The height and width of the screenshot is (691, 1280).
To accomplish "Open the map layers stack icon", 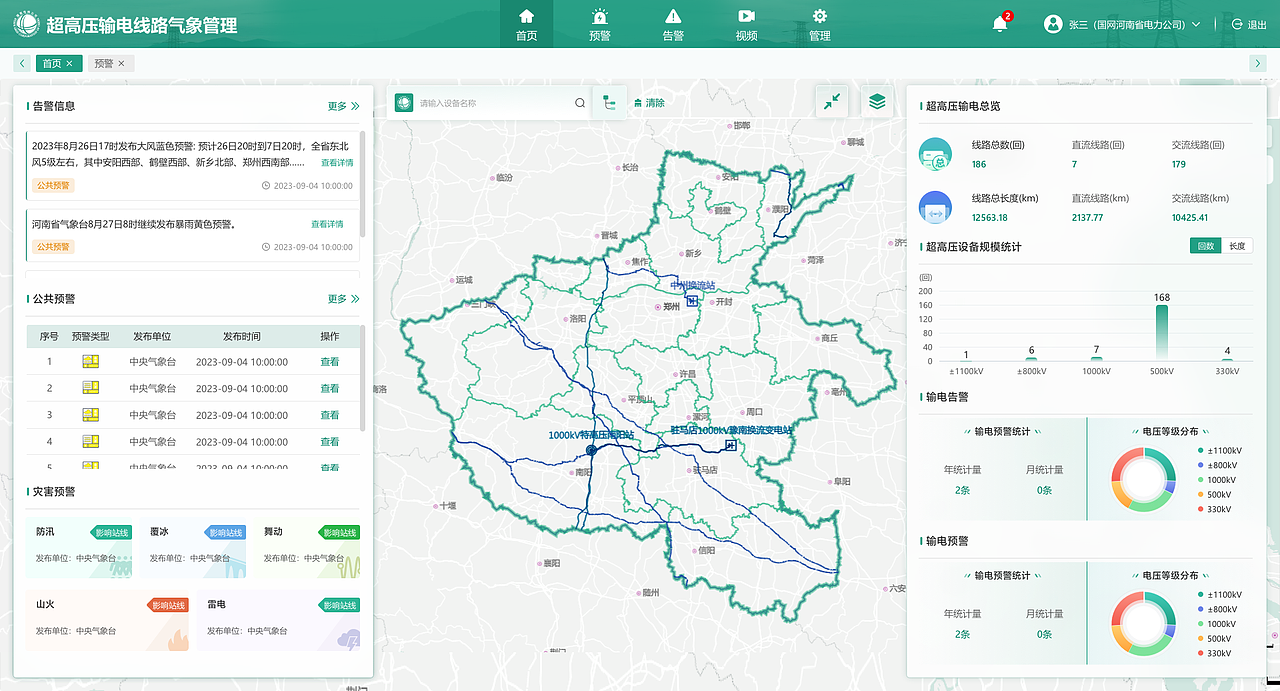I will 877,101.
